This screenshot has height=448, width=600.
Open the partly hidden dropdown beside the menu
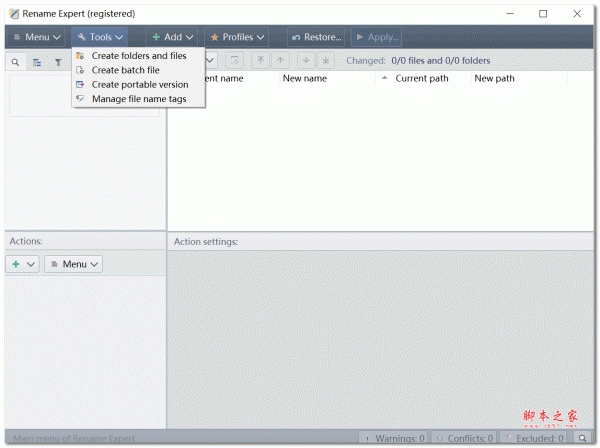210,60
